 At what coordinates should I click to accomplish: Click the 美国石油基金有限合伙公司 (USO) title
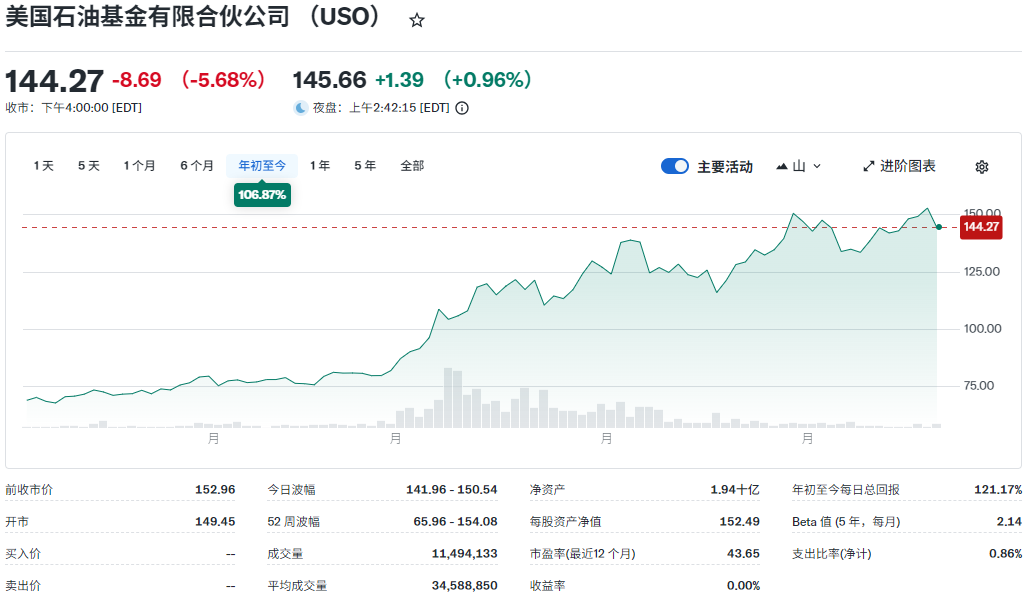coord(194,17)
